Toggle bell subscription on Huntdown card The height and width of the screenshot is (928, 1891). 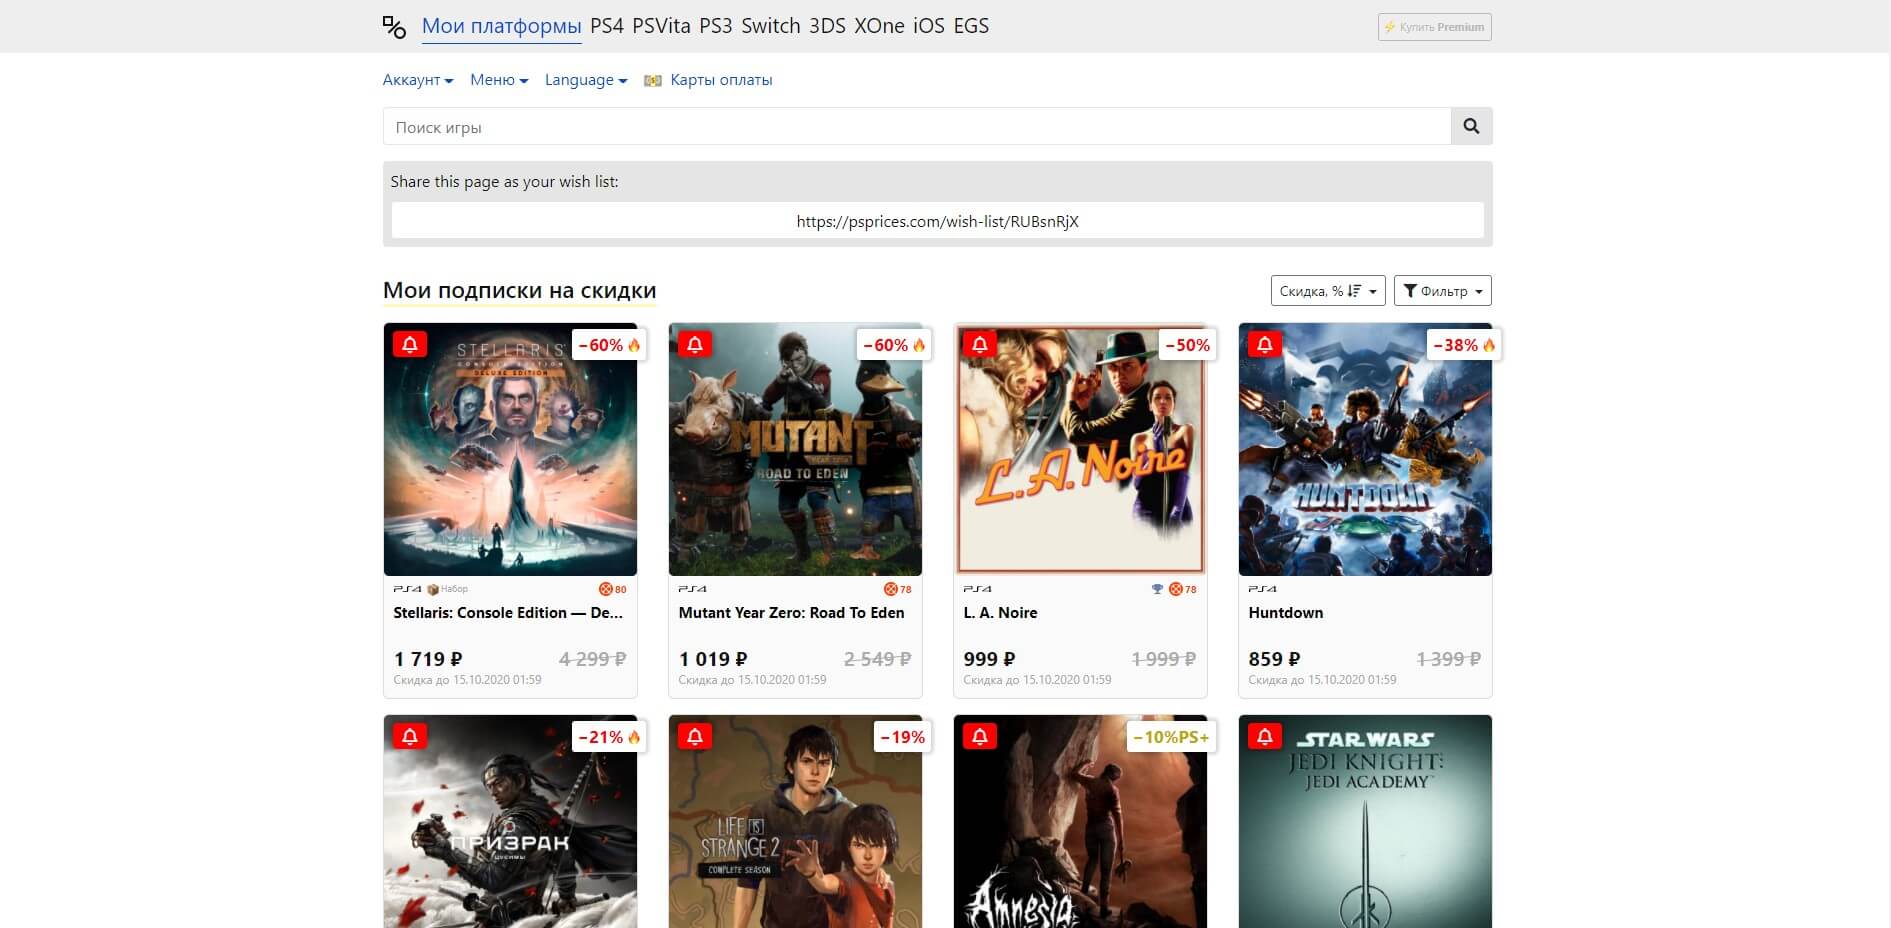(1265, 344)
